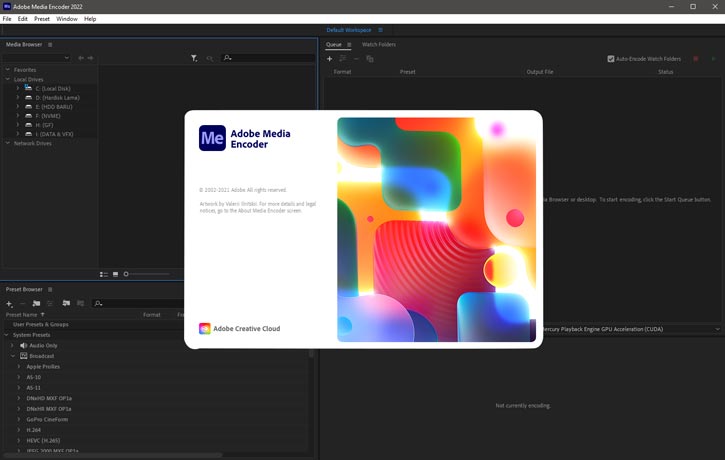Click the green Start Queue play button

point(713,59)
